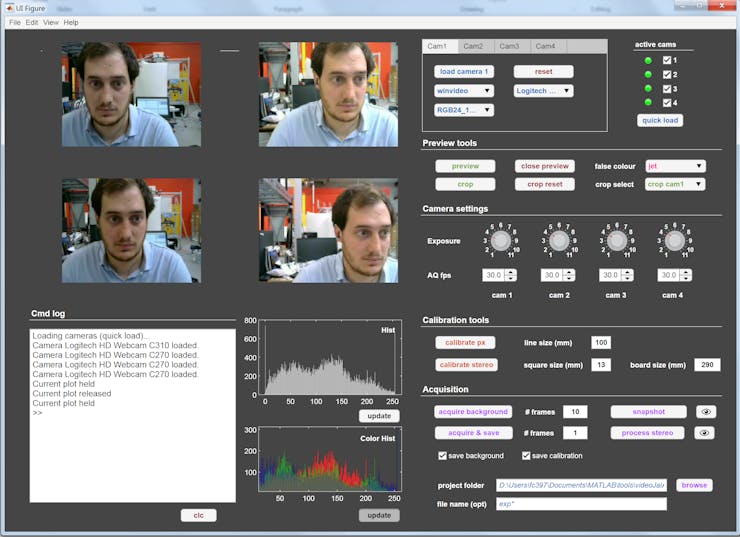Click the cam 1 exposure knob
This screenshot has width=740, height=537.
500,241
